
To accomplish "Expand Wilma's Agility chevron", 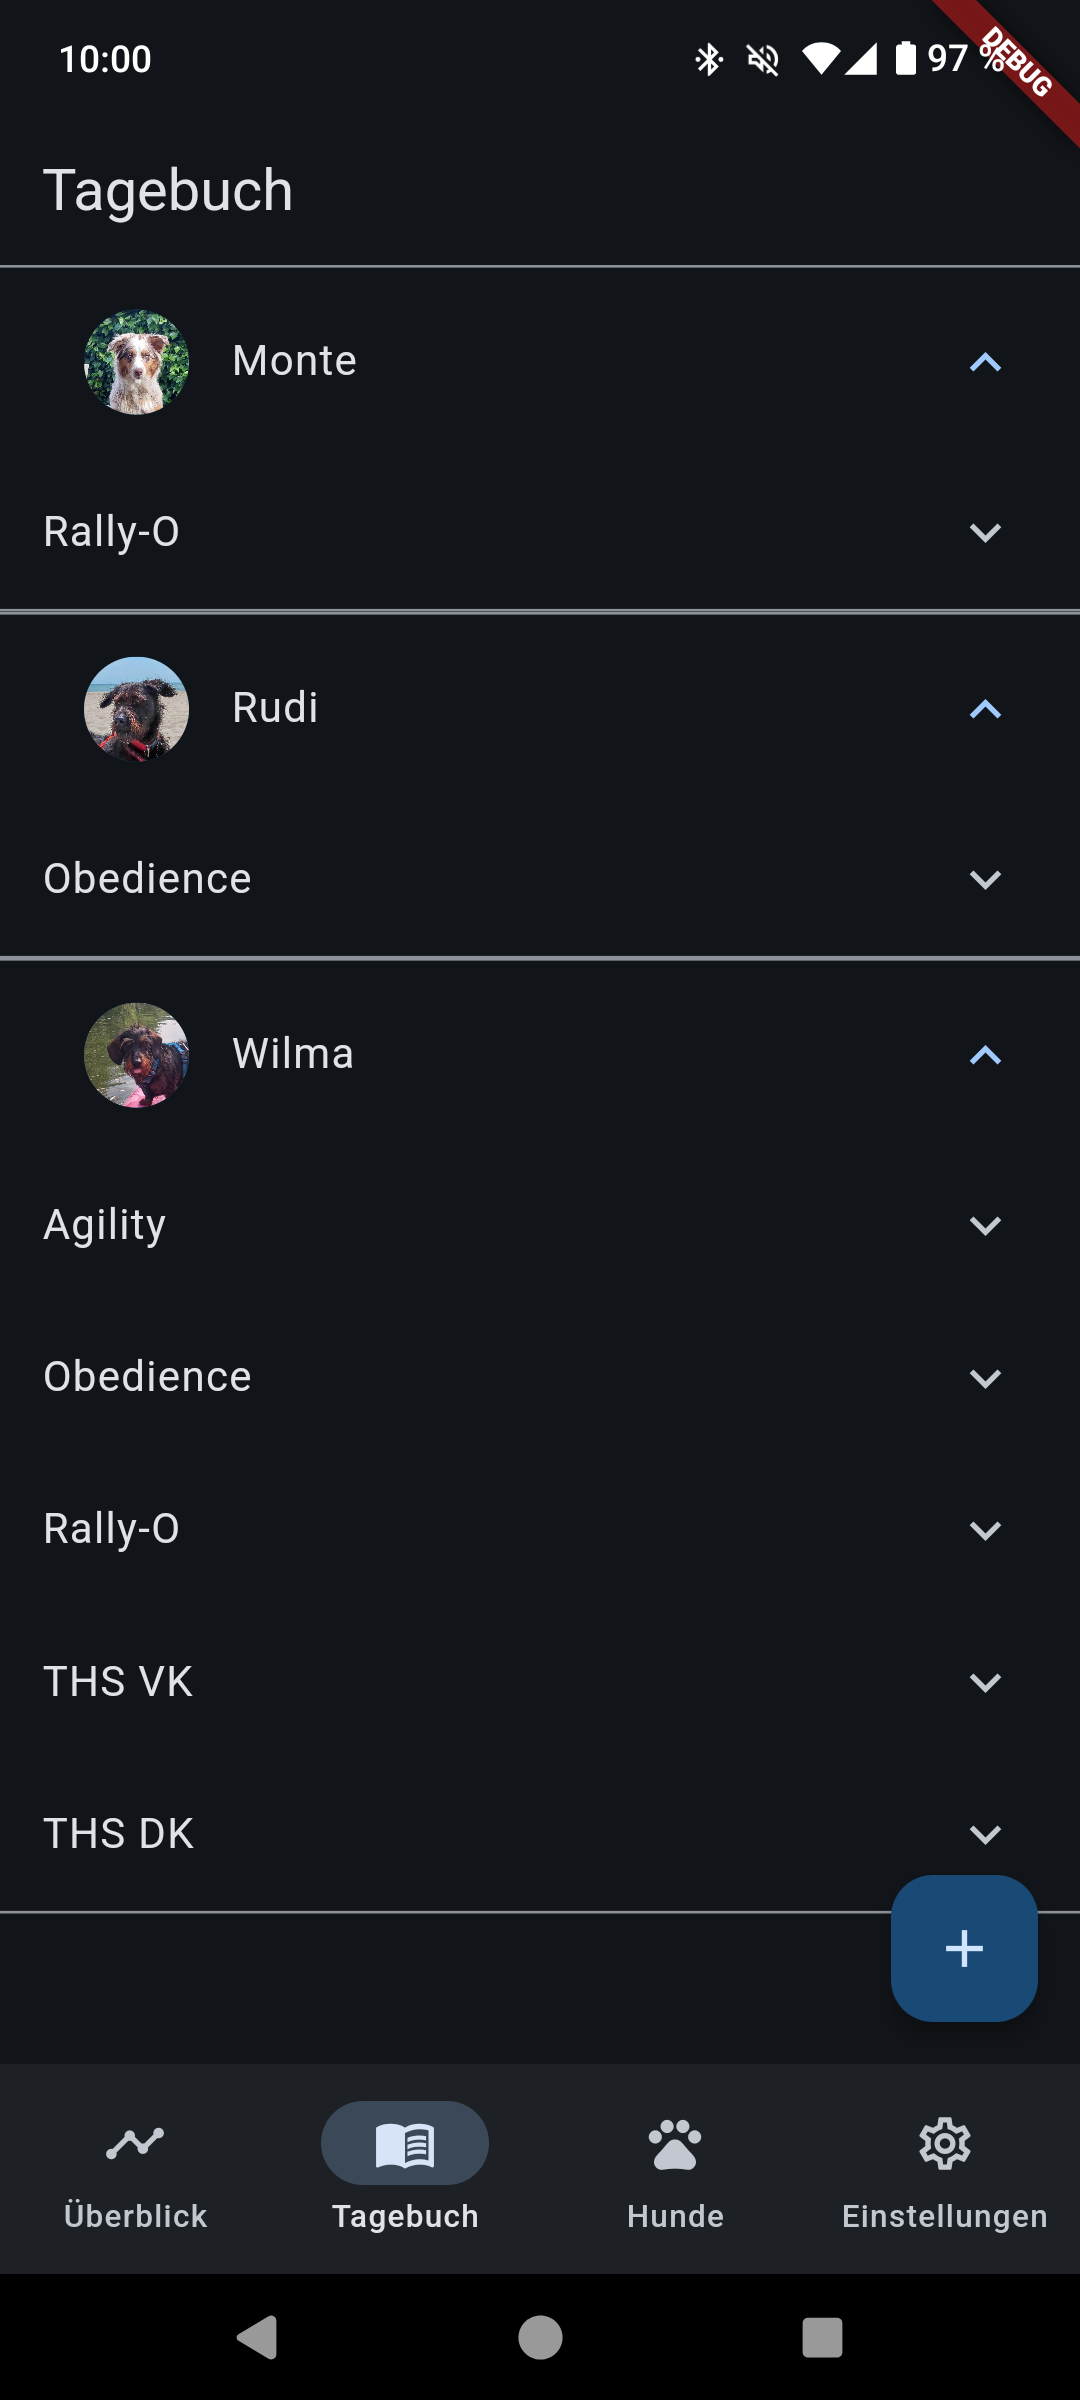I will coord(985,1225).
